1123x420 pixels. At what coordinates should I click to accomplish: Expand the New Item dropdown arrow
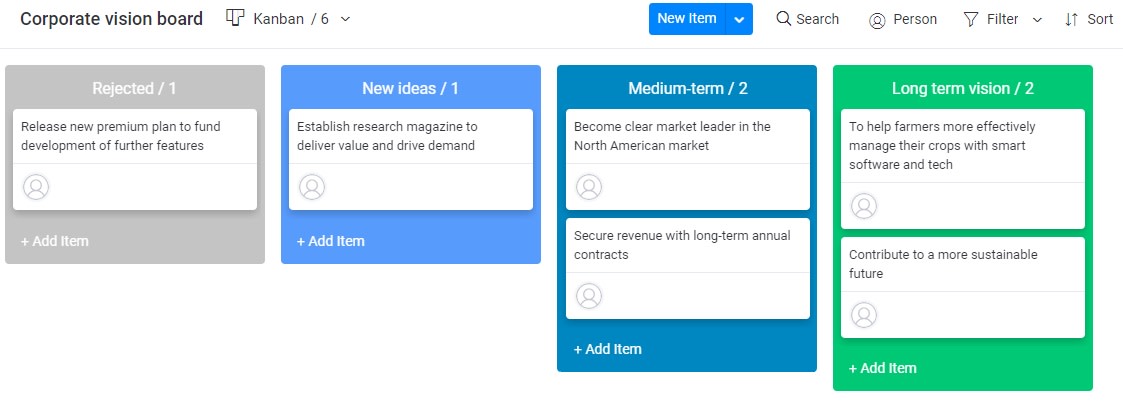[739, 19]
